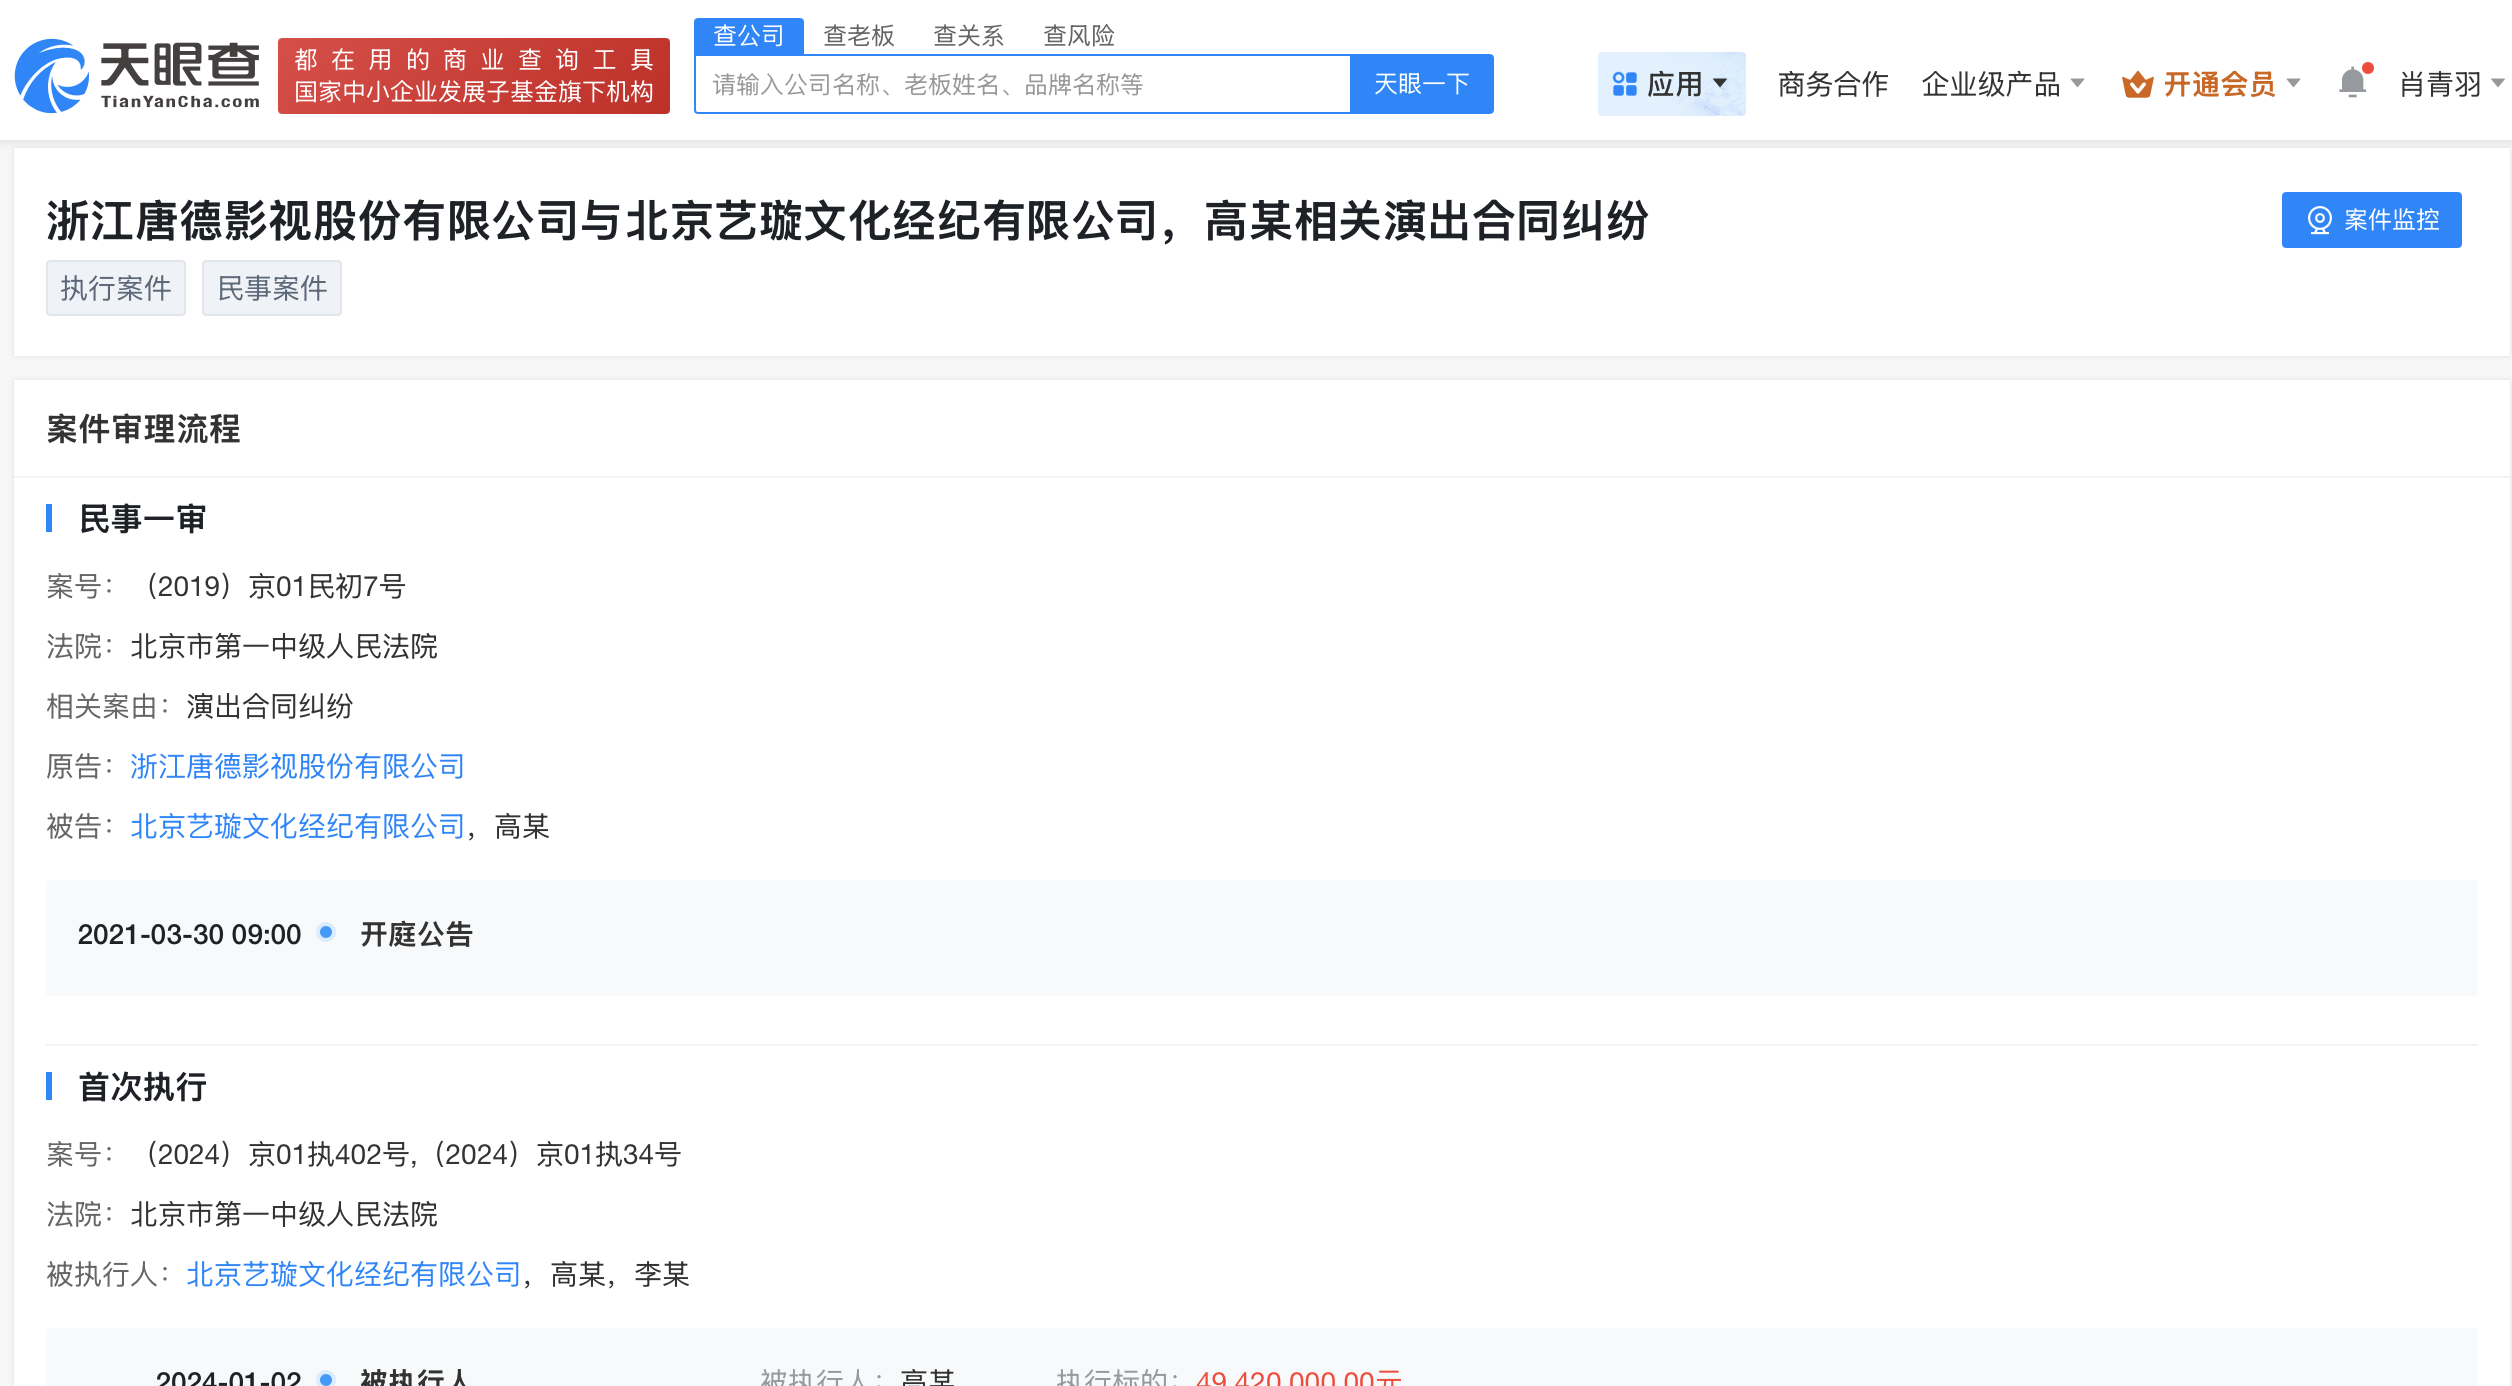
Task: Expand the 企业级产品 dropdown arrow
Action: click(x=2078, y=83)
